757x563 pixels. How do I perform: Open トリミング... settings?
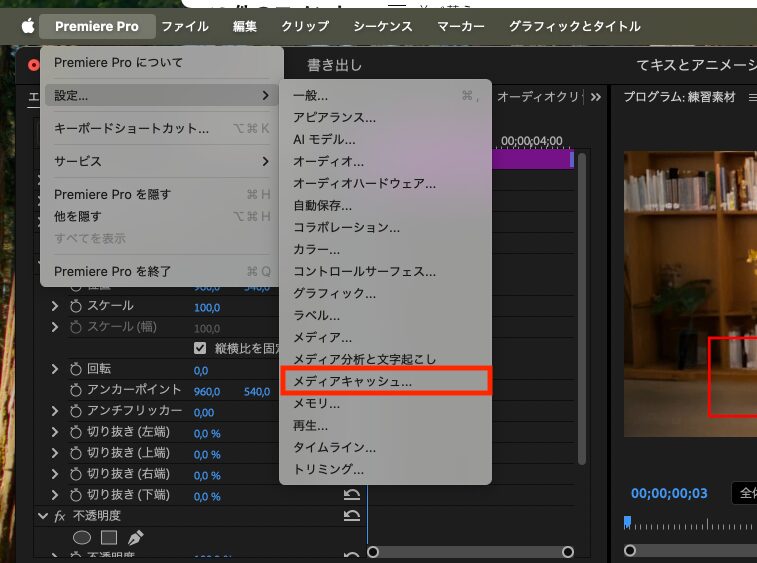pos(385,469)
